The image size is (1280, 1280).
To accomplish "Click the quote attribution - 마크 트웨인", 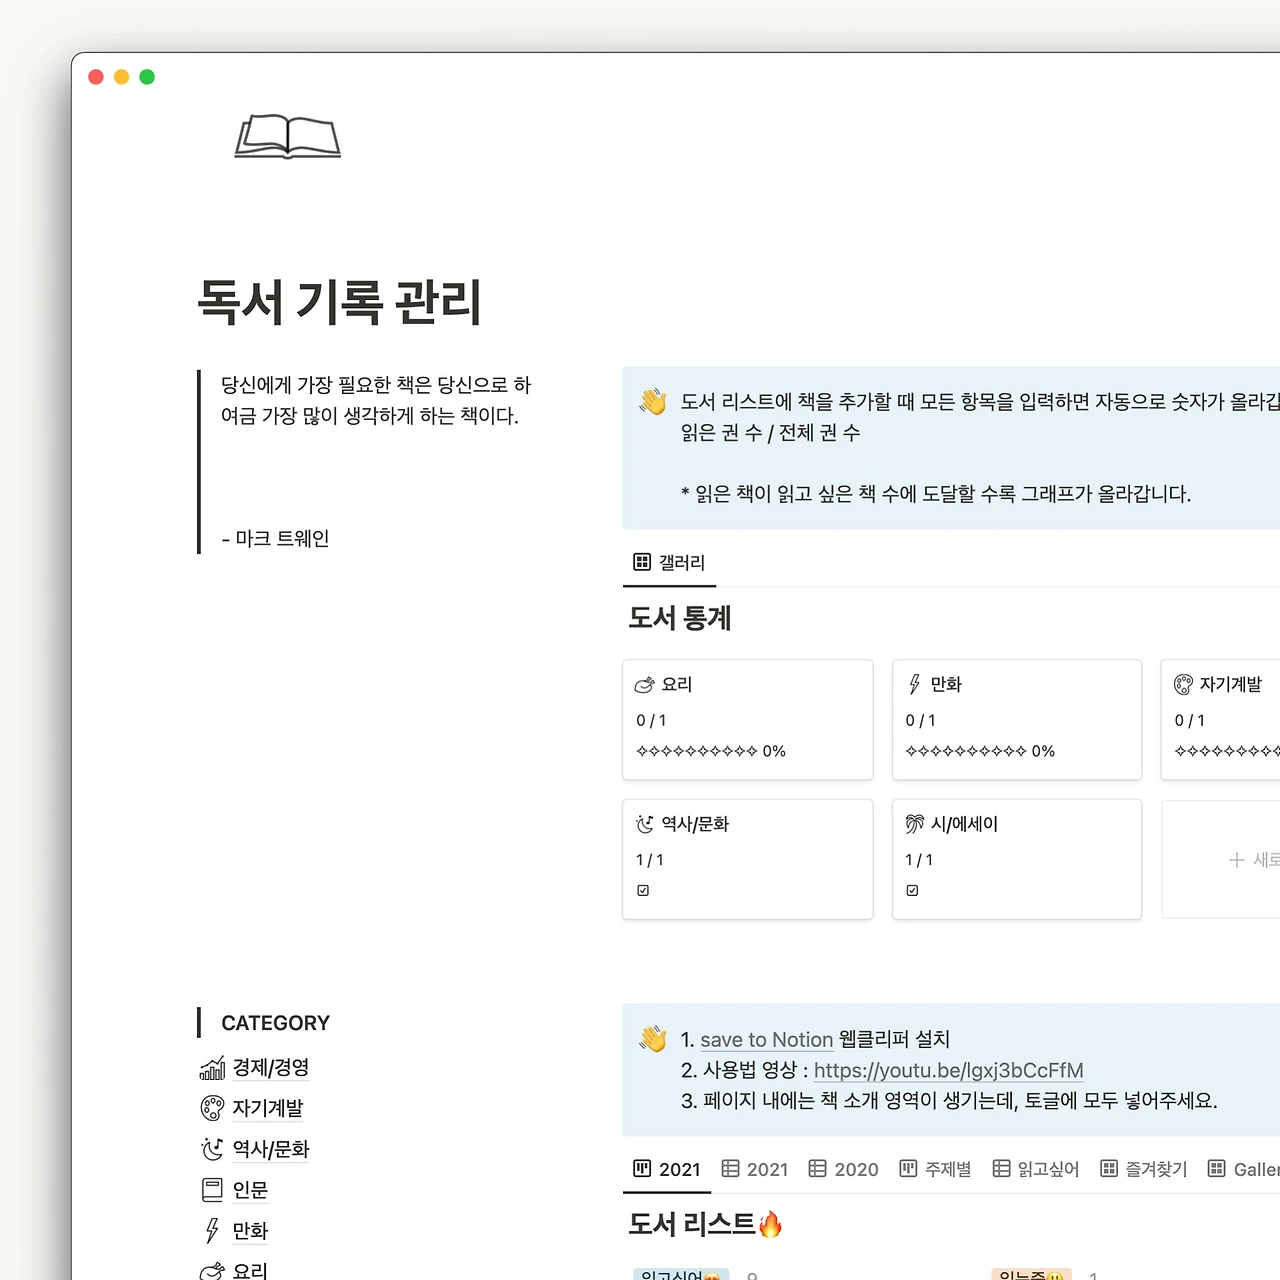I will click(x=275, y=538).
